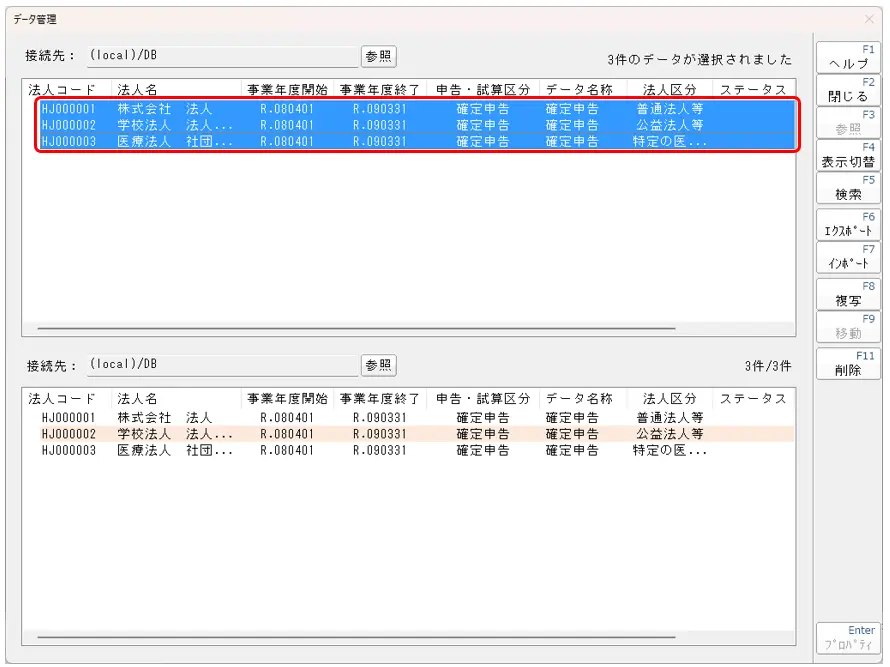The image size is (890, 667).
Task: Select HJ000001 in the lower list
Action: pos(69,418)
